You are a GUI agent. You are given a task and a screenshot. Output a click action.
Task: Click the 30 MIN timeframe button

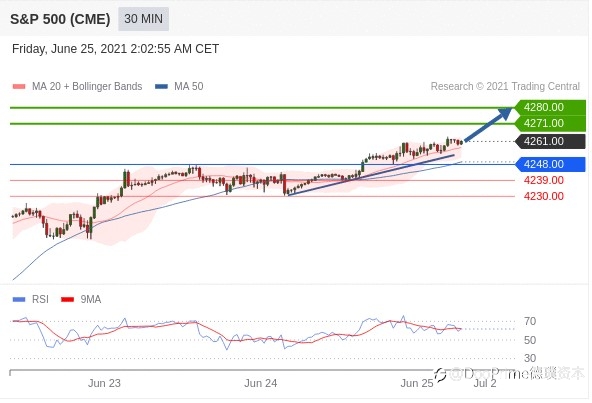point(143,19)
